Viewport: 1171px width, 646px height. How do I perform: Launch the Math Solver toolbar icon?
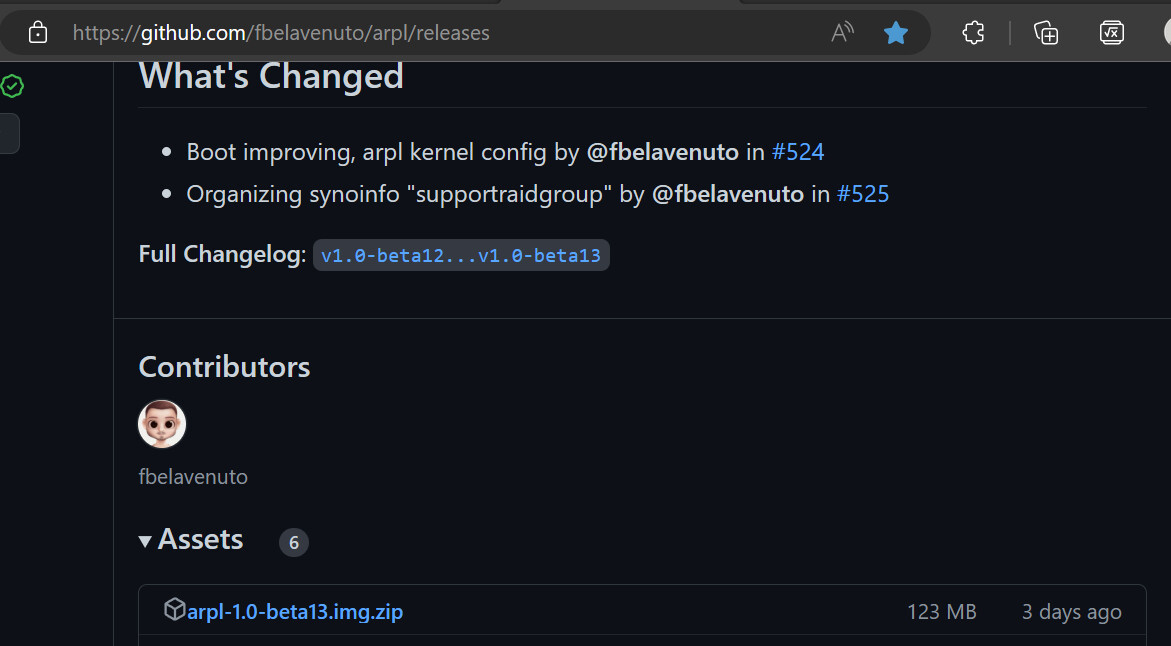point(1111,33)
